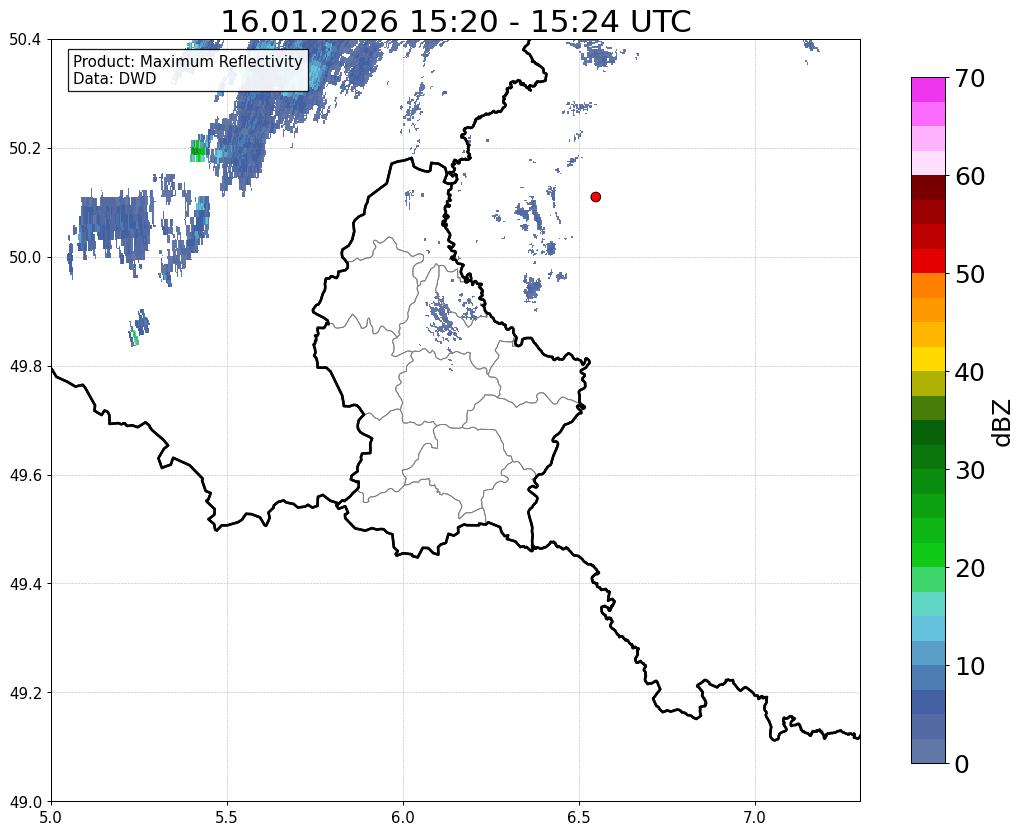Click the y-axis tick label '49.2'

click(x=25, y=693)
